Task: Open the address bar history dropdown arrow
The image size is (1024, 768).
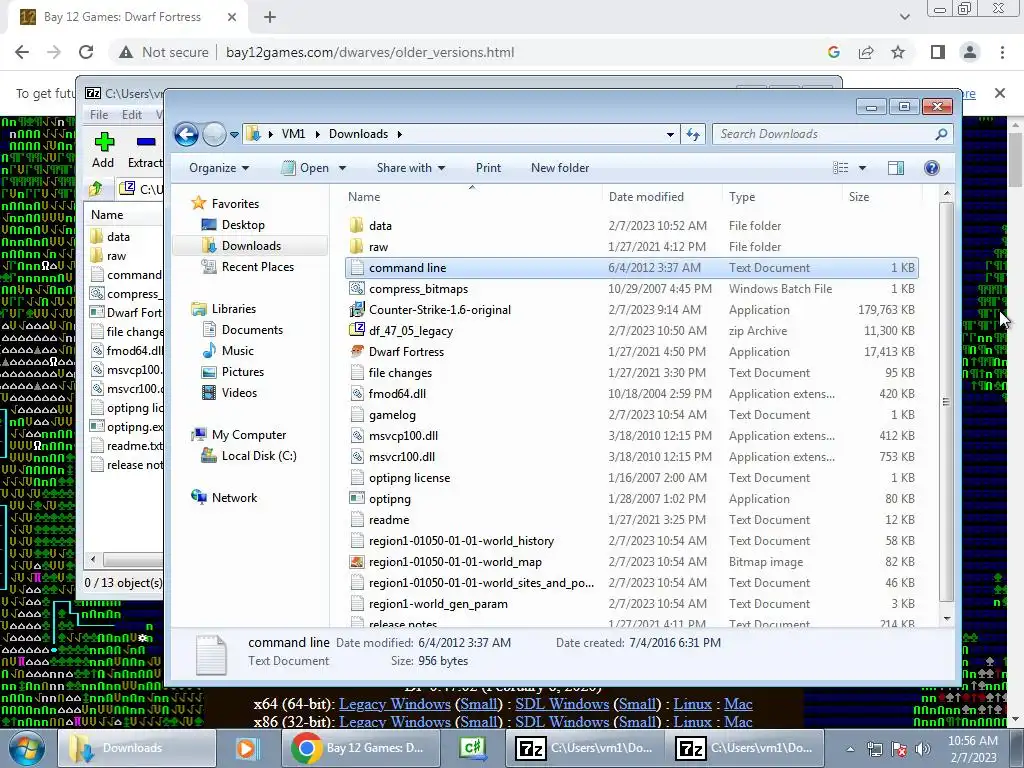Action: pyautogui.click(x=670, y=135)
